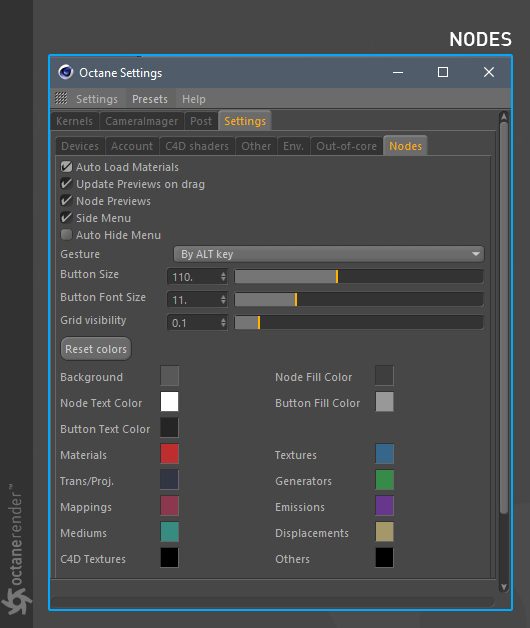The height and width of the screenshot is (628, 530).
Task: Toggle the Side Menu checkbox
Action: click(67, 218)
